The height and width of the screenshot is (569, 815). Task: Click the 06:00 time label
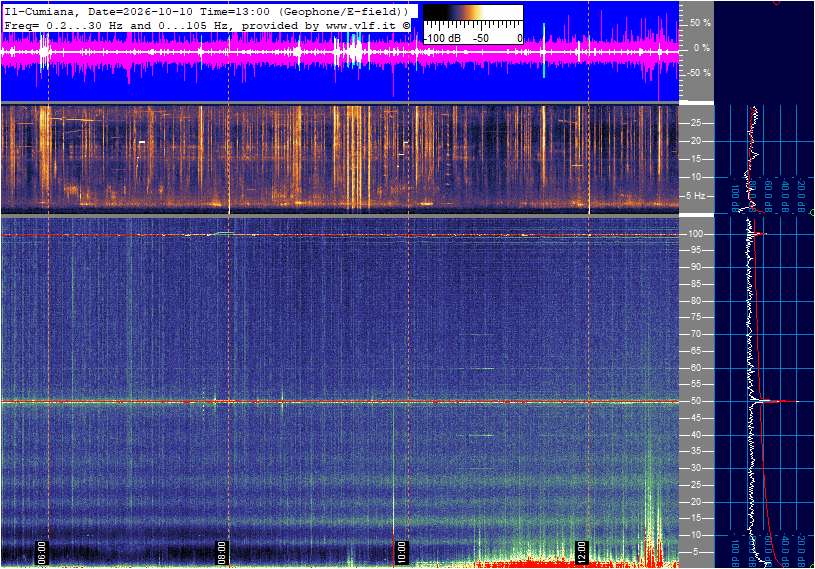pyautogui.click(x=42, y=552)
